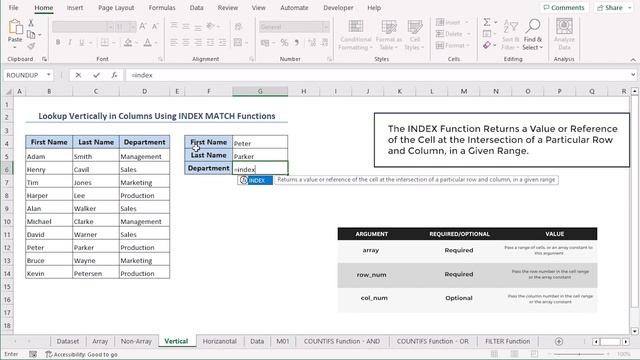The image size is (640, 360).
Task: Switch to the Formulas ribbon tab
Action: [162, 8]
